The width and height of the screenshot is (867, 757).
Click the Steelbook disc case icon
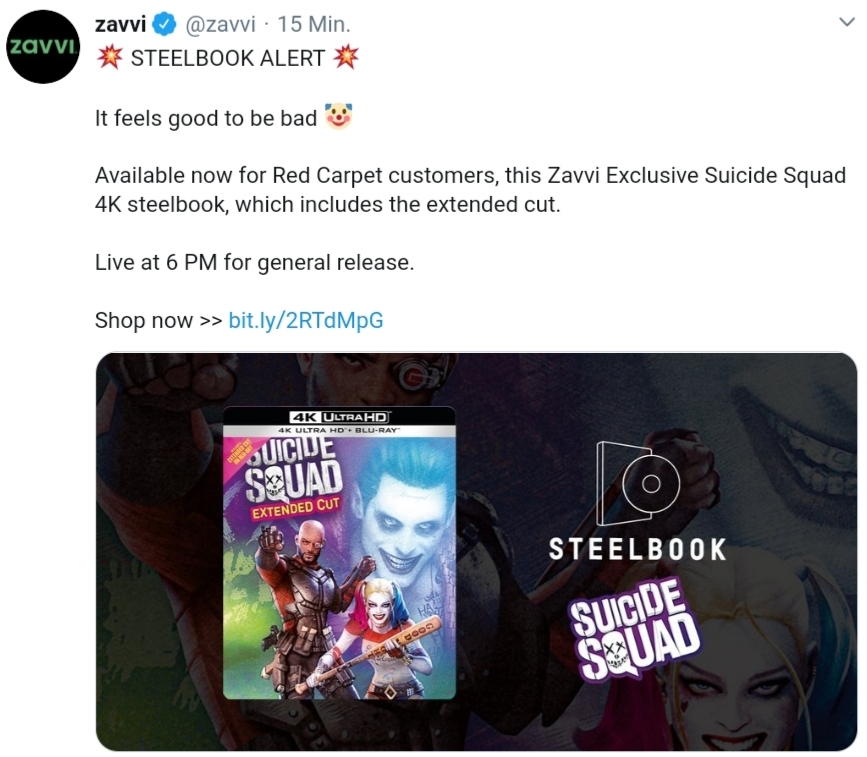click(638, 484)
